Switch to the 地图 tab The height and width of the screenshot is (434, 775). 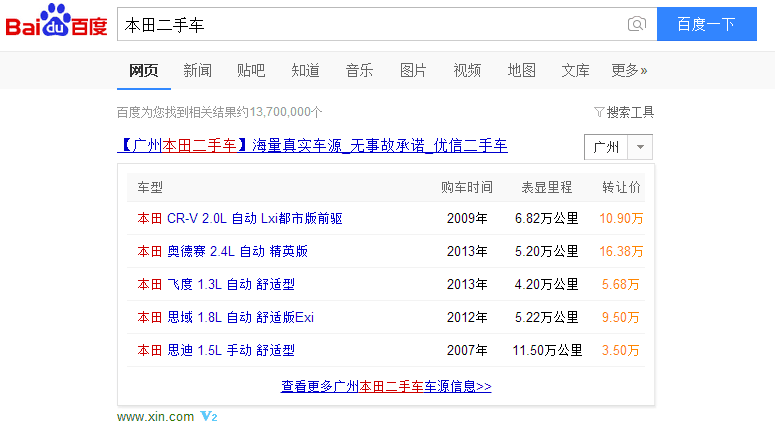point(521,70)
